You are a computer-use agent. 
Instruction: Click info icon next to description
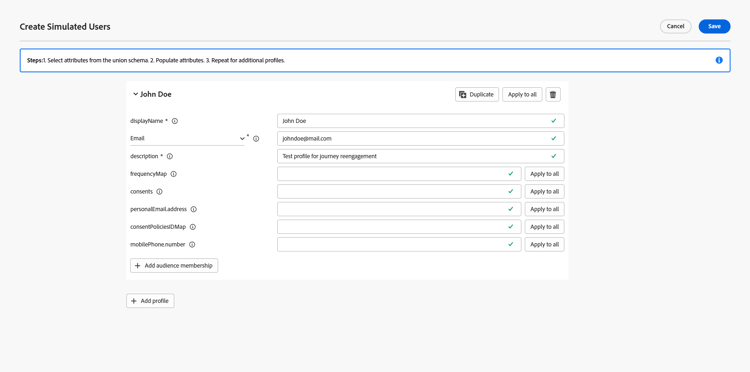pyautogui.click(x=170, y=156)
